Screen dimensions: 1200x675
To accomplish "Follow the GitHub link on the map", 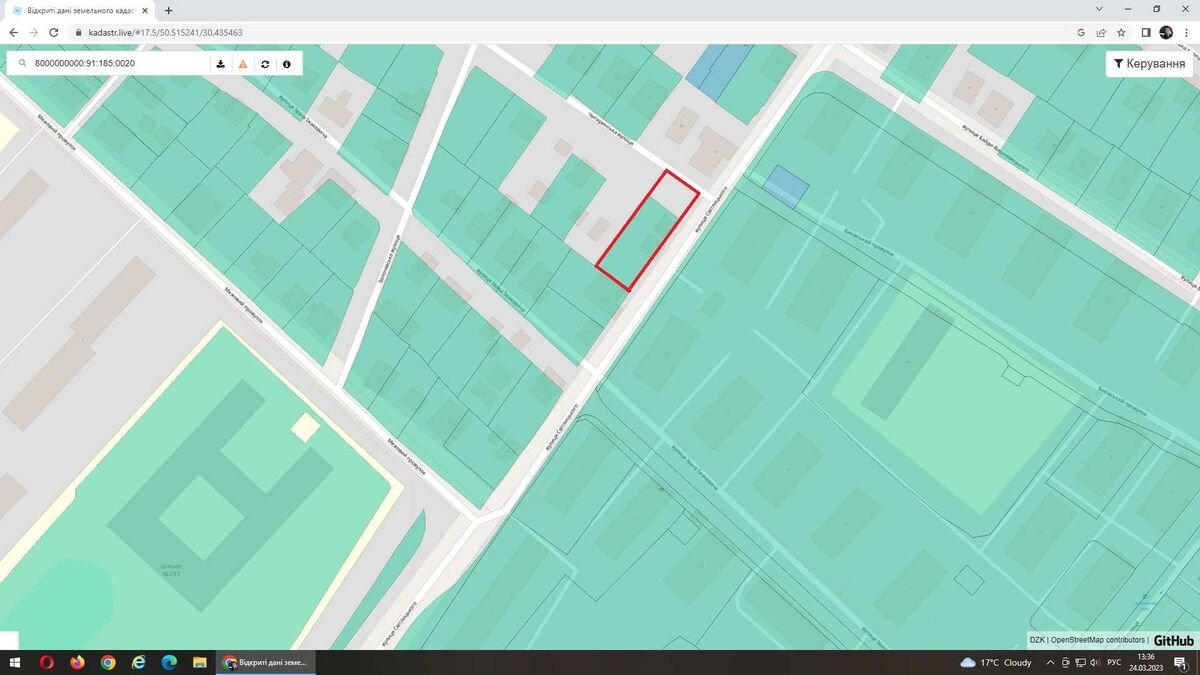I will coord(1173,640).
